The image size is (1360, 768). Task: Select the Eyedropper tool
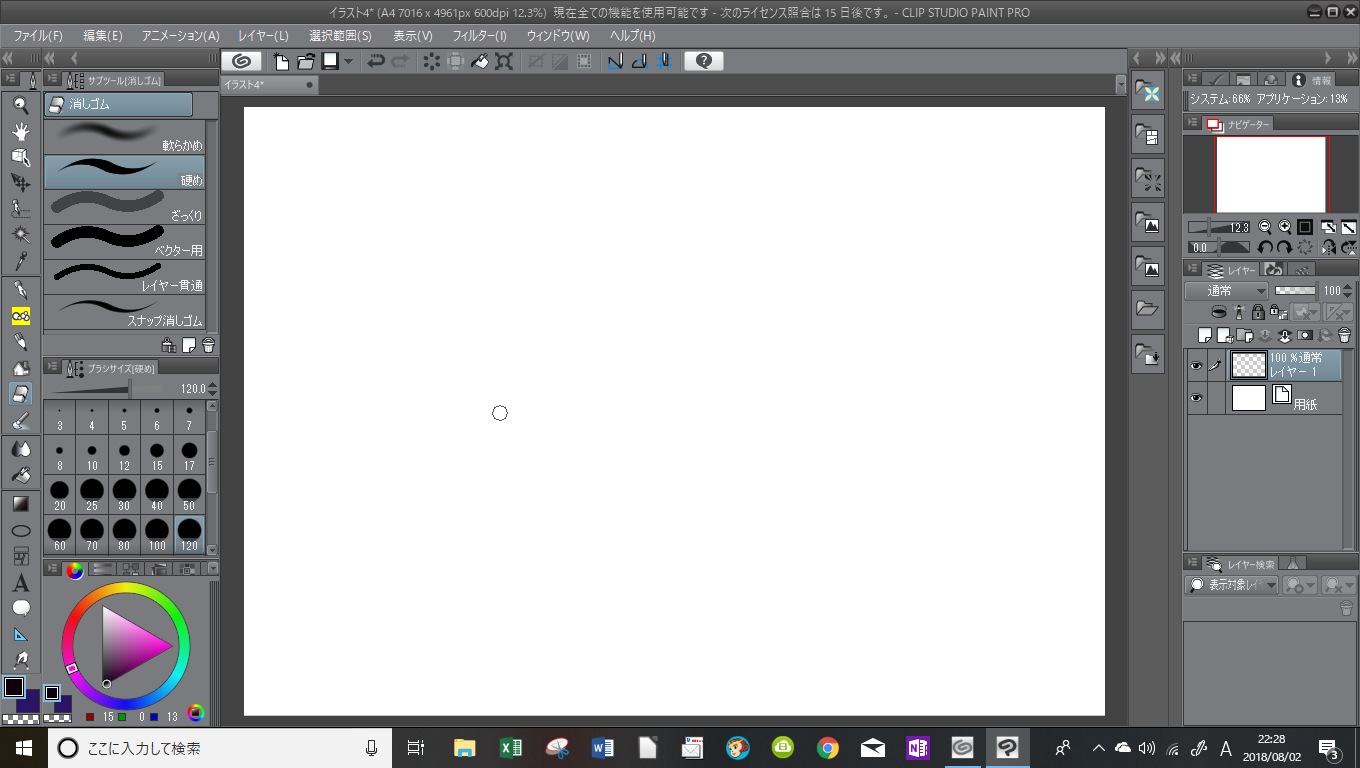click(x=20, y=260)
